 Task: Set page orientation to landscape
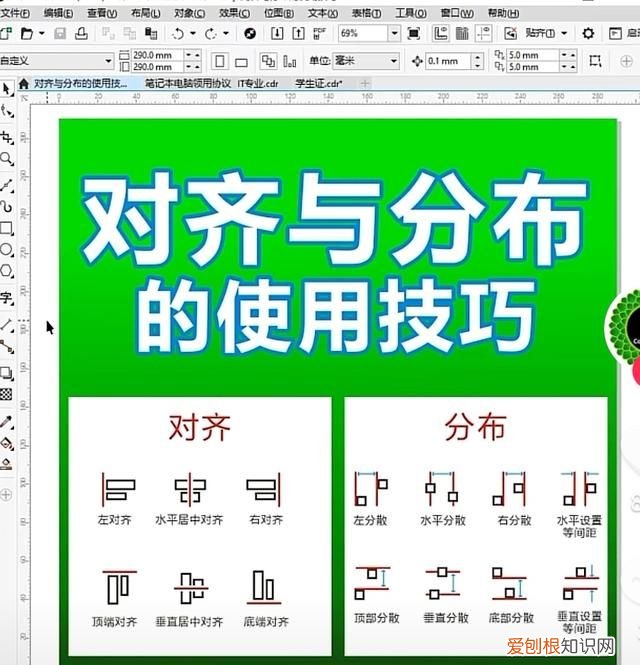click(x=241, y=62)
